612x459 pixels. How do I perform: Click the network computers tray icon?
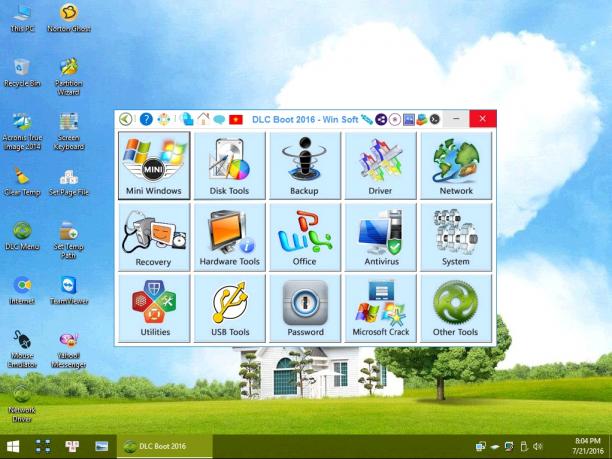click(x=480, y=446)
